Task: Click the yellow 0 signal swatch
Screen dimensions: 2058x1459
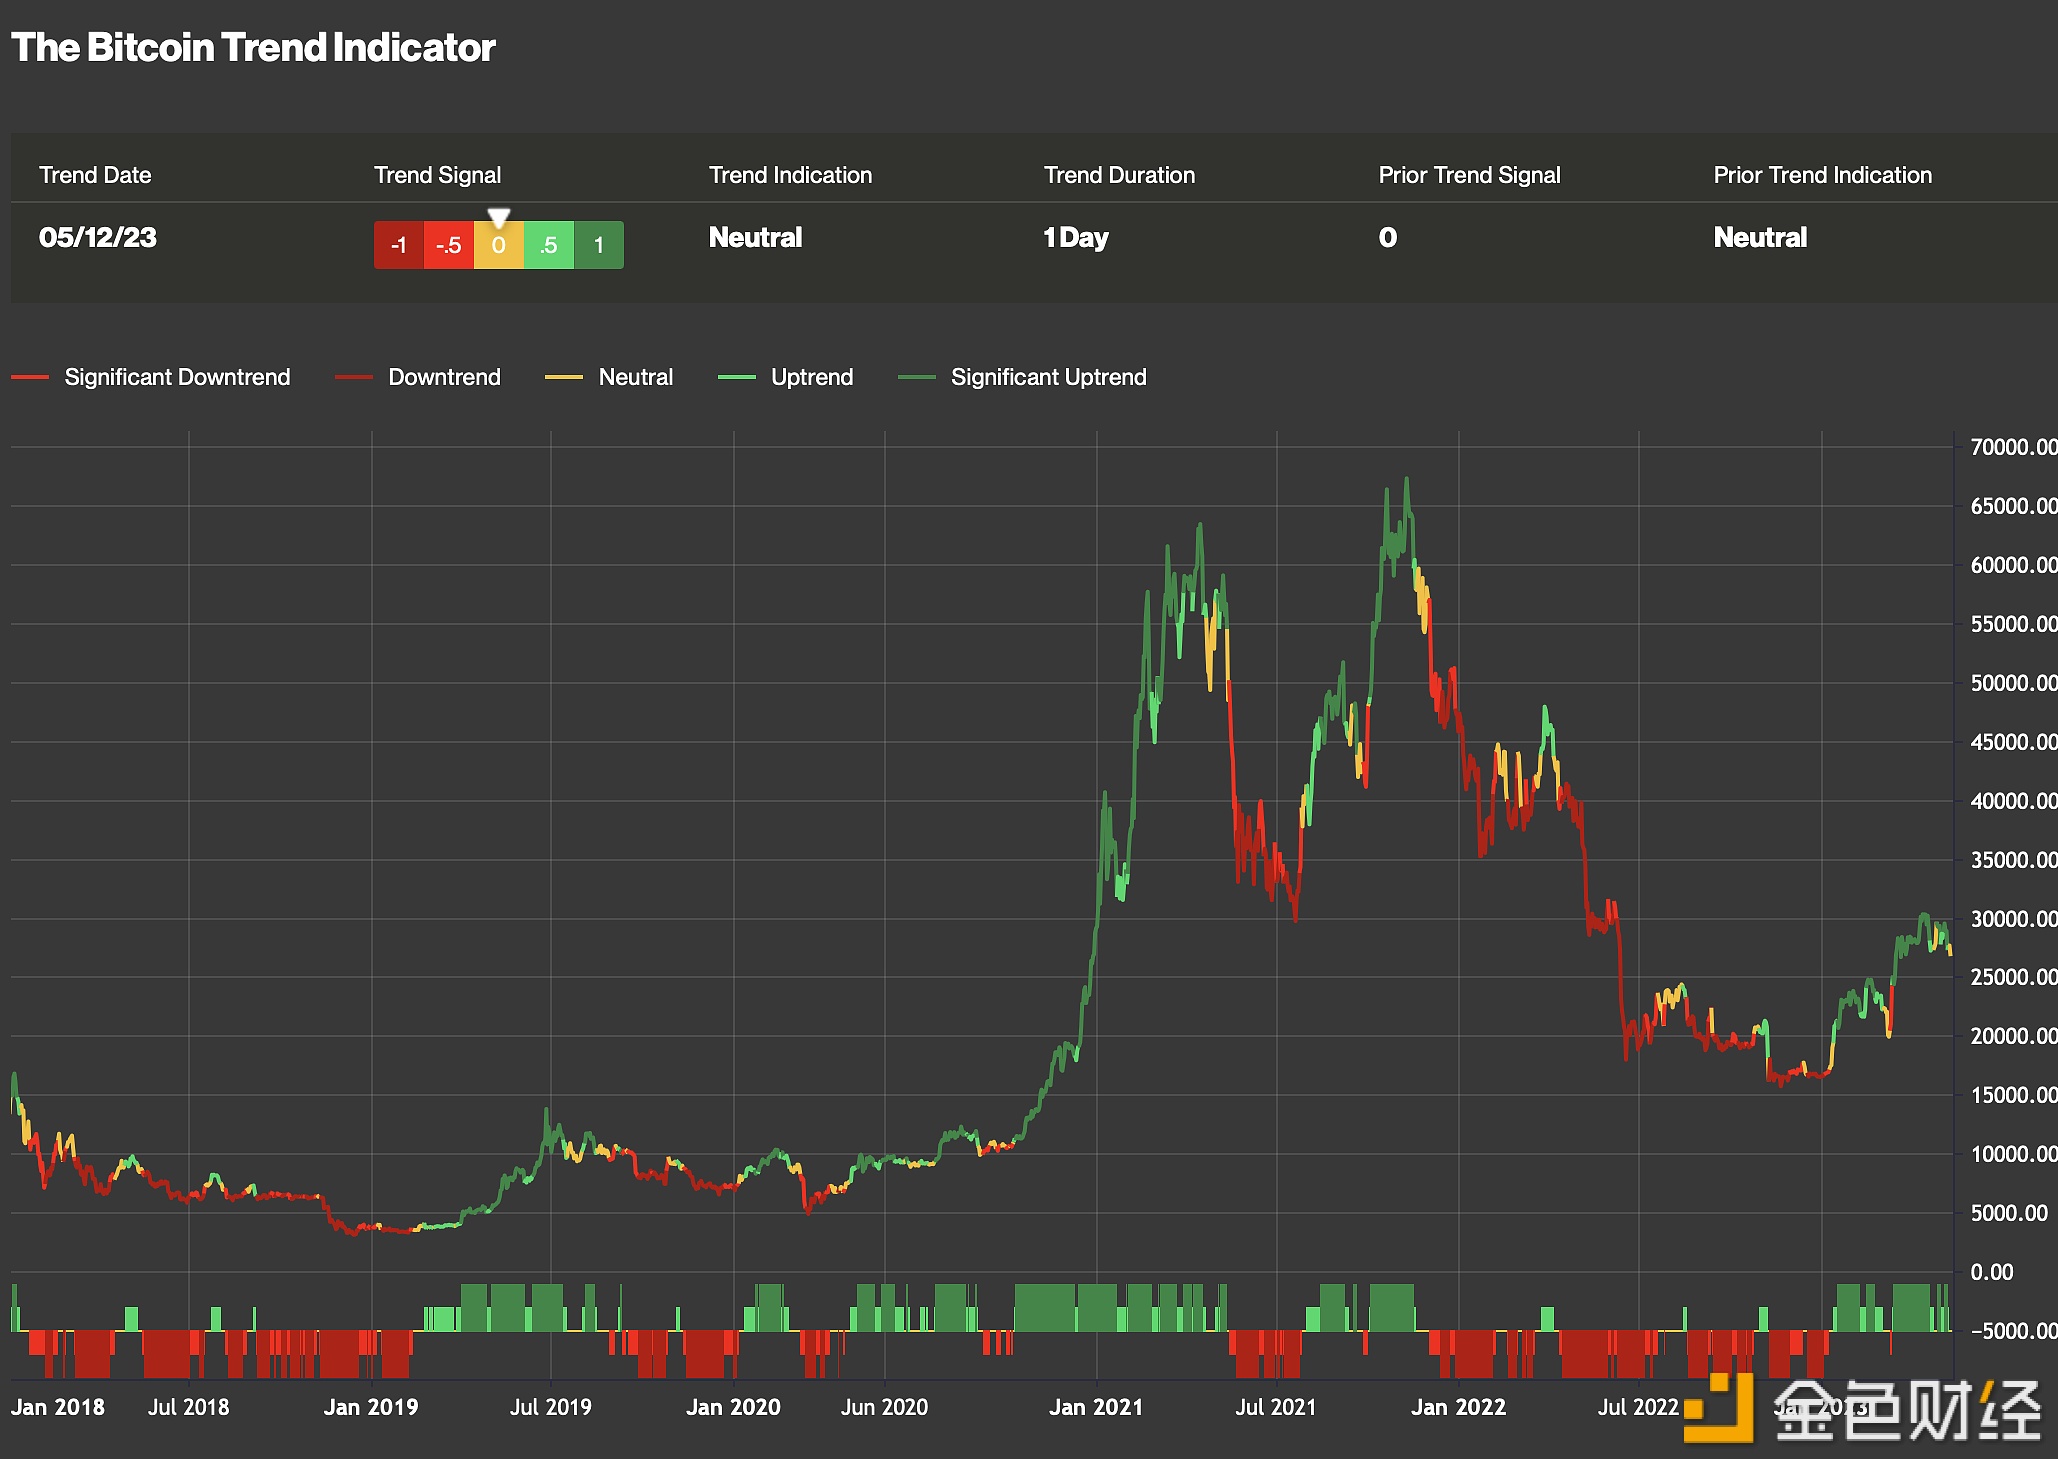Action: pos(498,246)
